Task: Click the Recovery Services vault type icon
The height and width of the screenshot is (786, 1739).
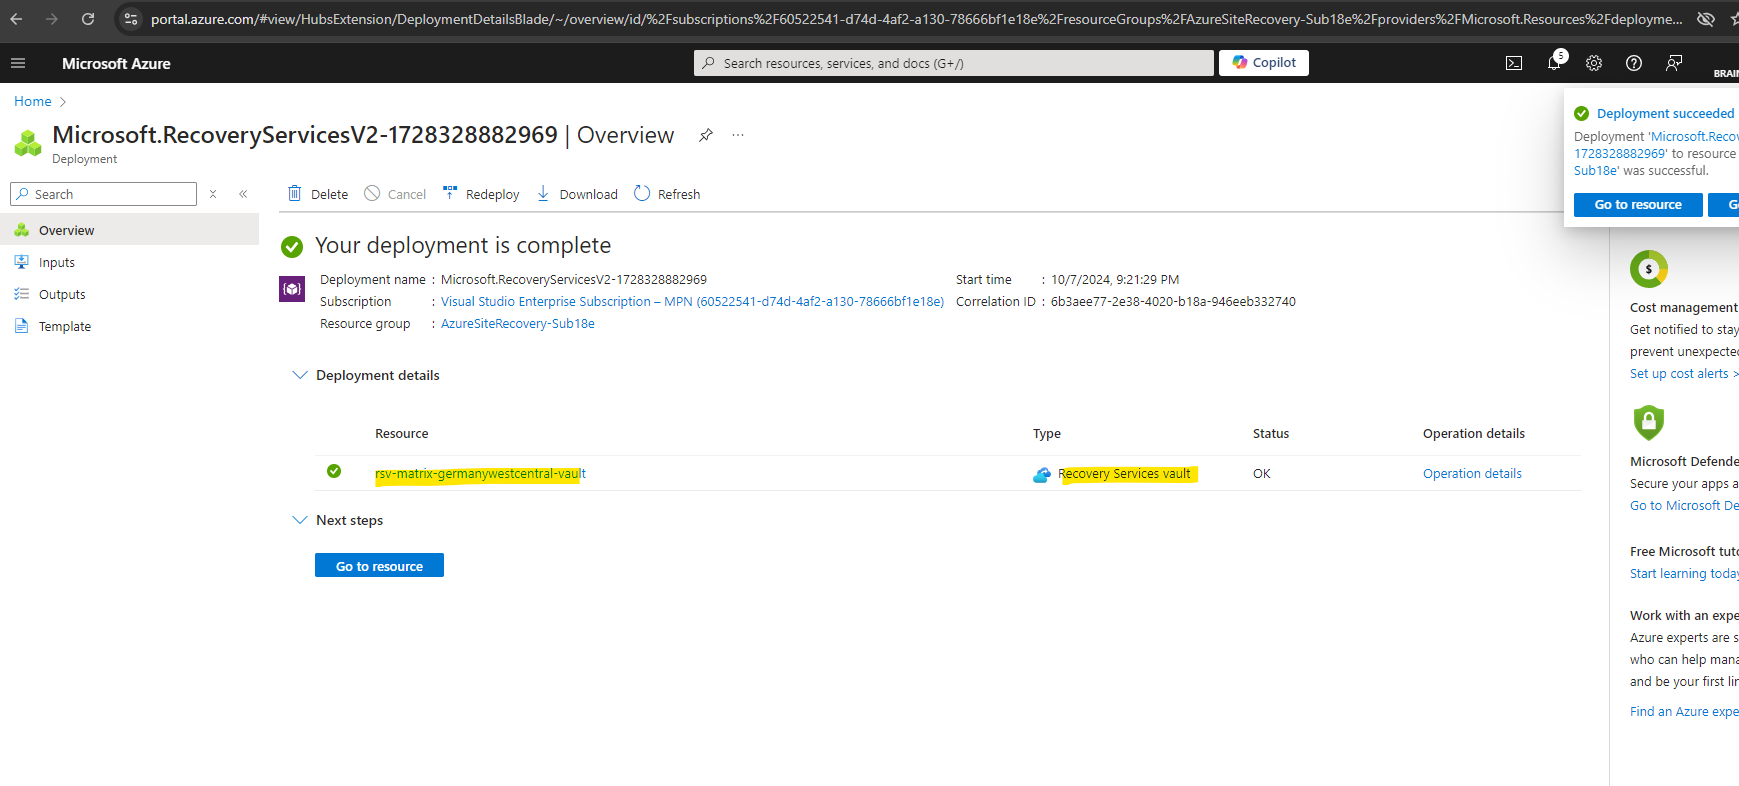Action: [x=1042, y=474]
